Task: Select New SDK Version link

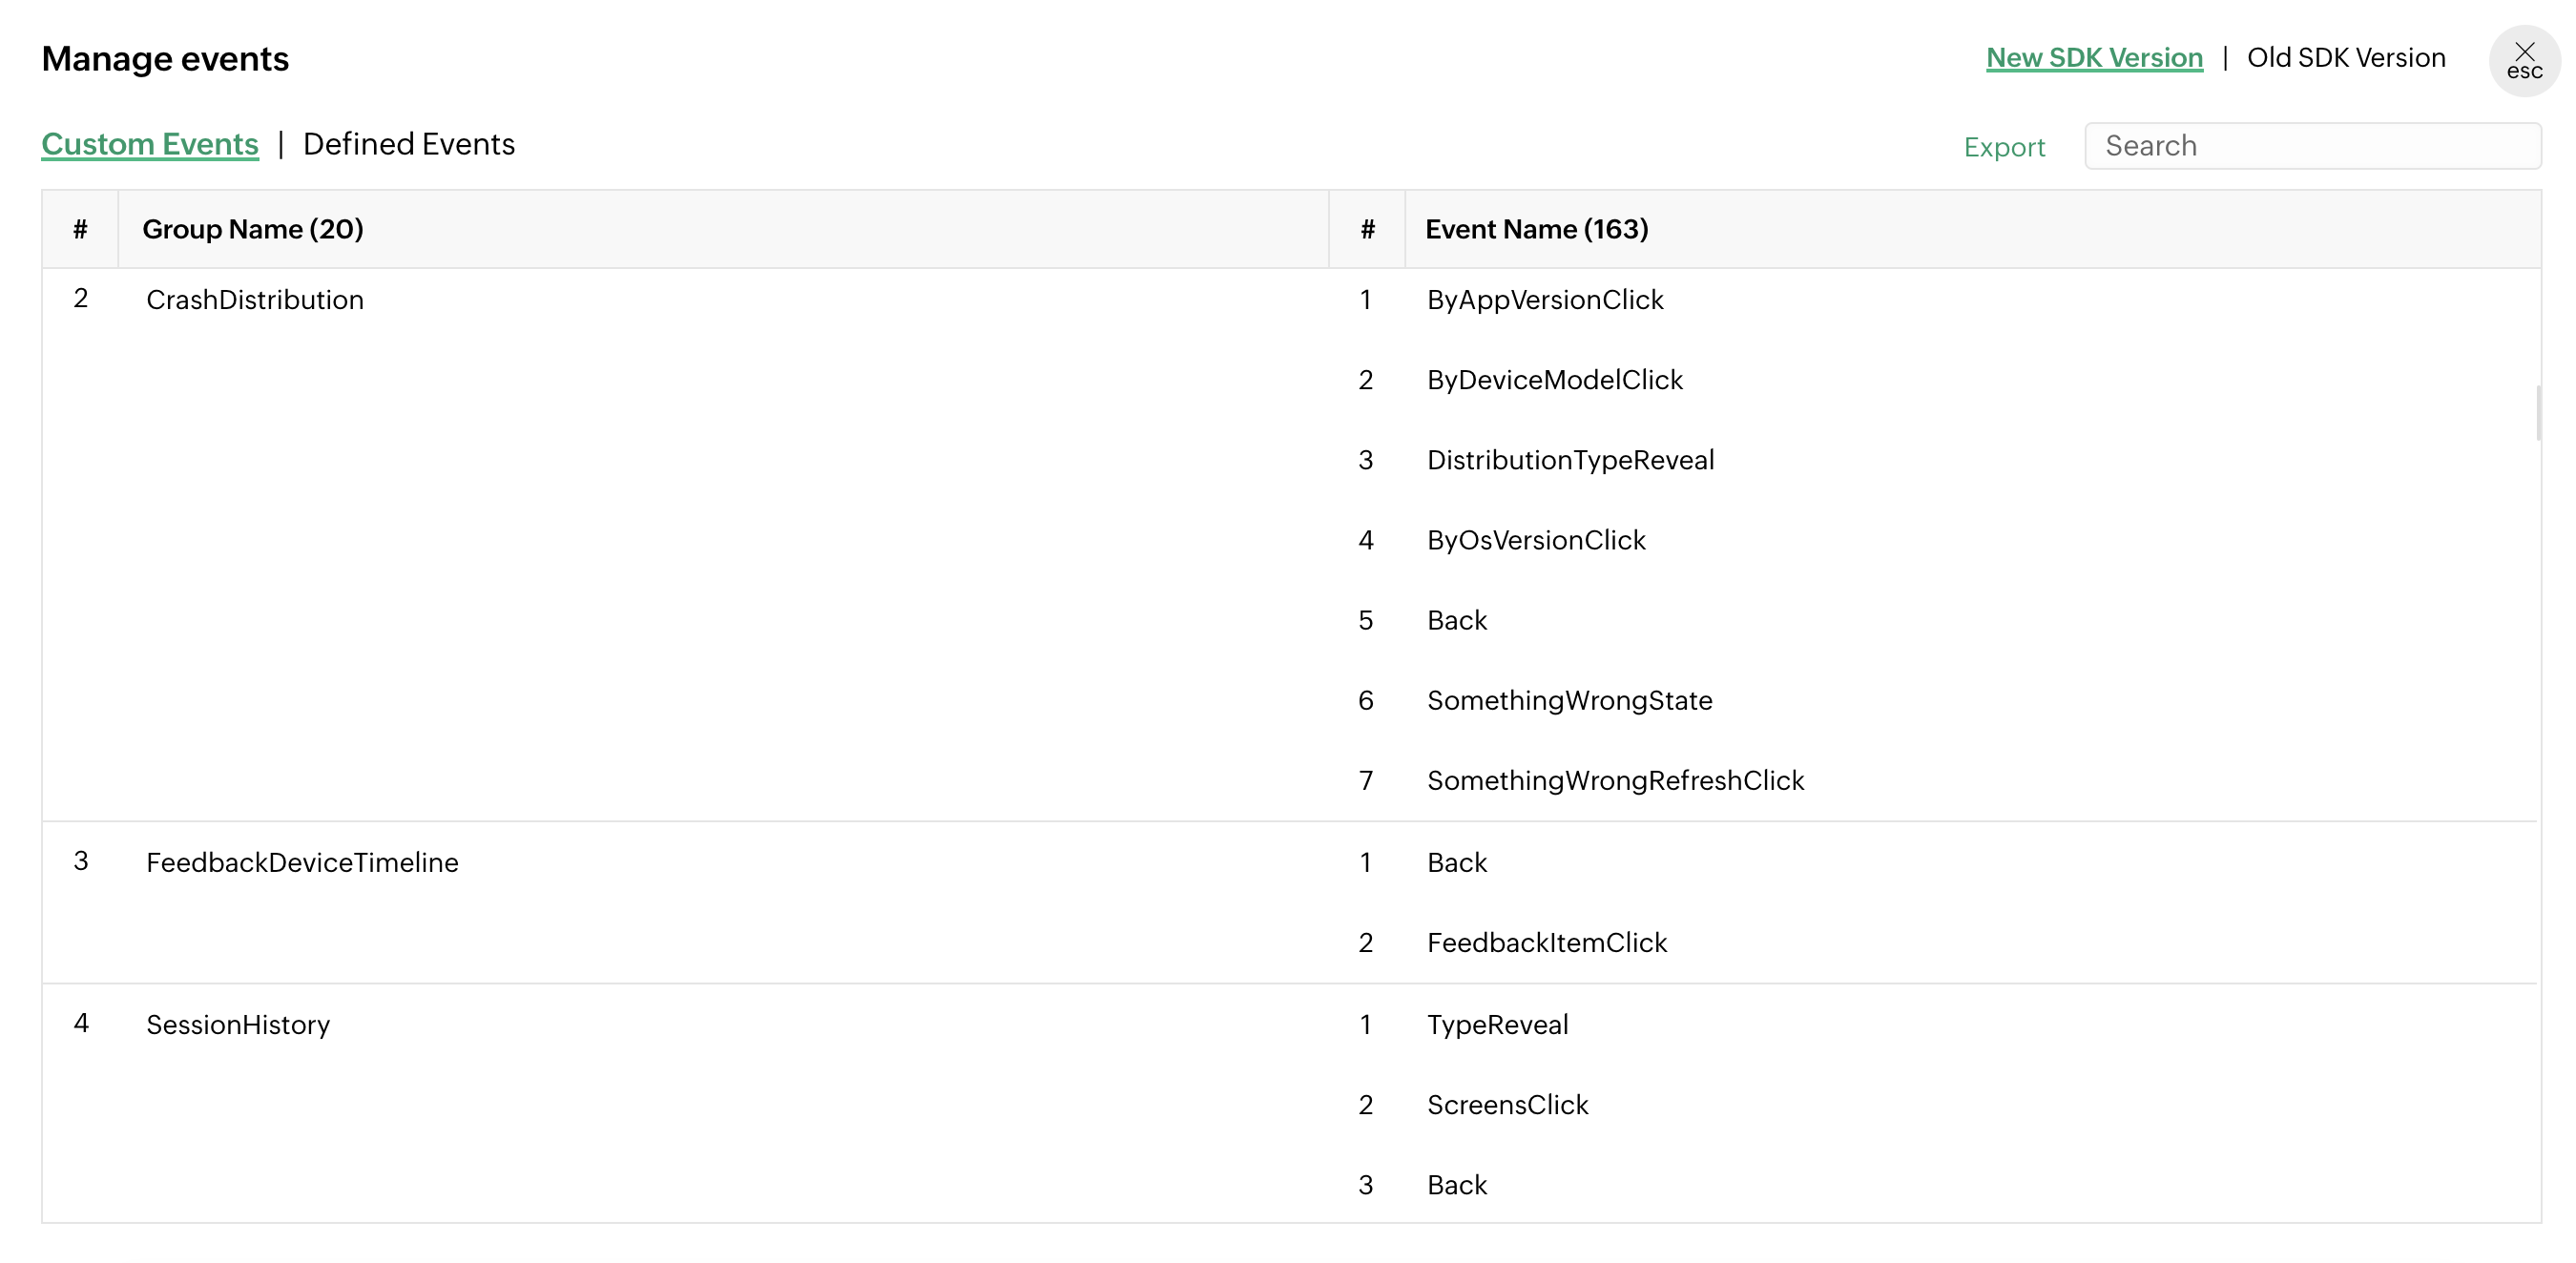Action: (2093, 58)
